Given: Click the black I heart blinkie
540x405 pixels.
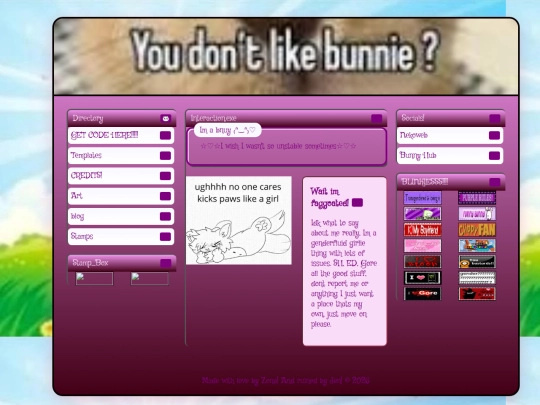Looking at the screenshot, I should (423, 278).
